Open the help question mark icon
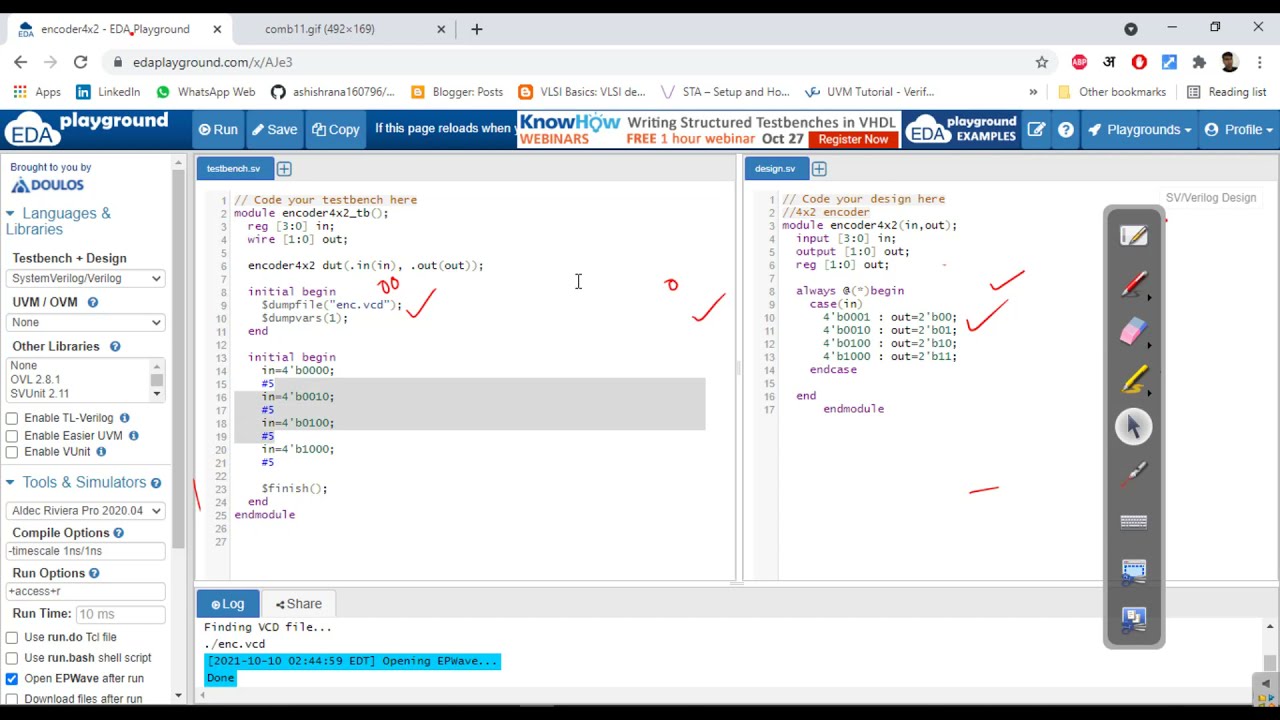This screenshot has height=720, width=1280. 1066,130
